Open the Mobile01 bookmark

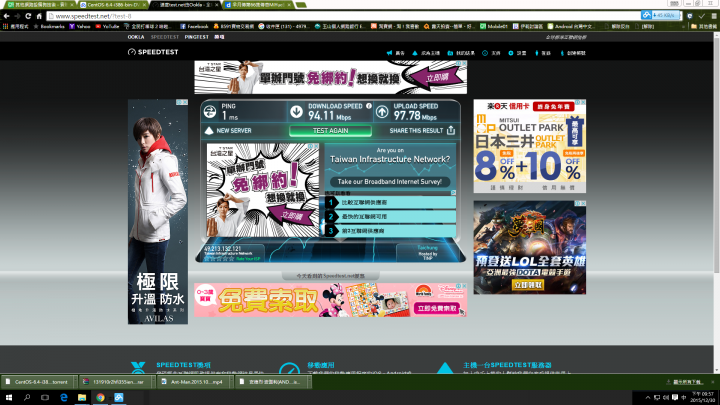(494, 27)
